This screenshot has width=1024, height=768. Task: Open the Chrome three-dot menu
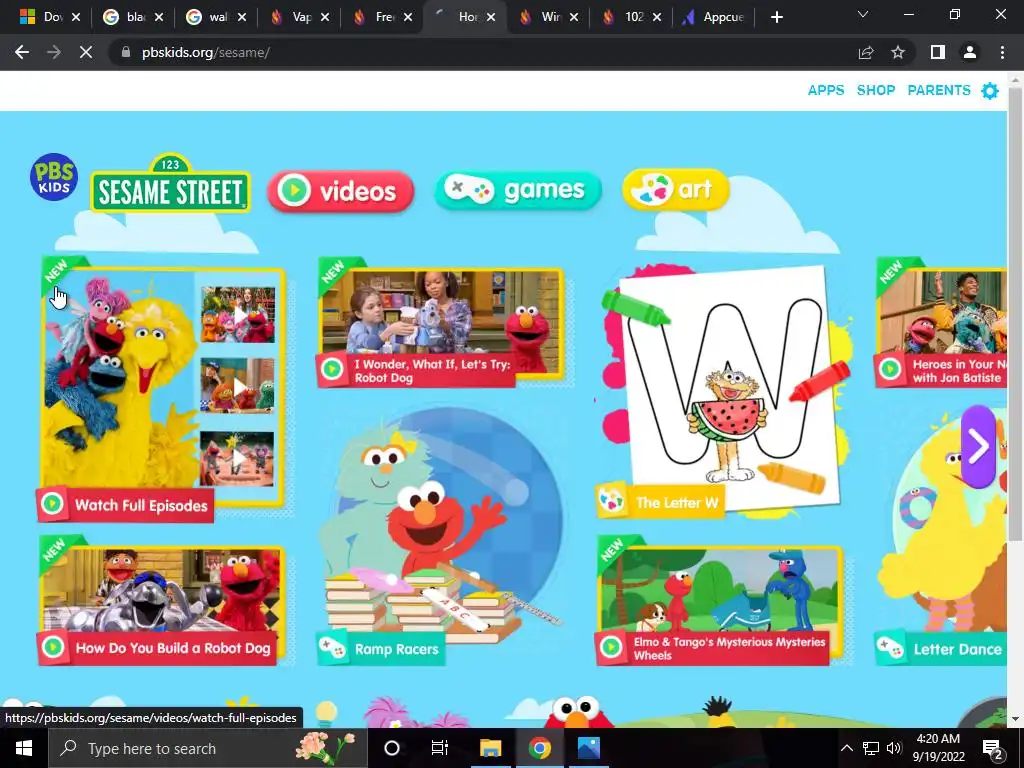click(1002, 52)
